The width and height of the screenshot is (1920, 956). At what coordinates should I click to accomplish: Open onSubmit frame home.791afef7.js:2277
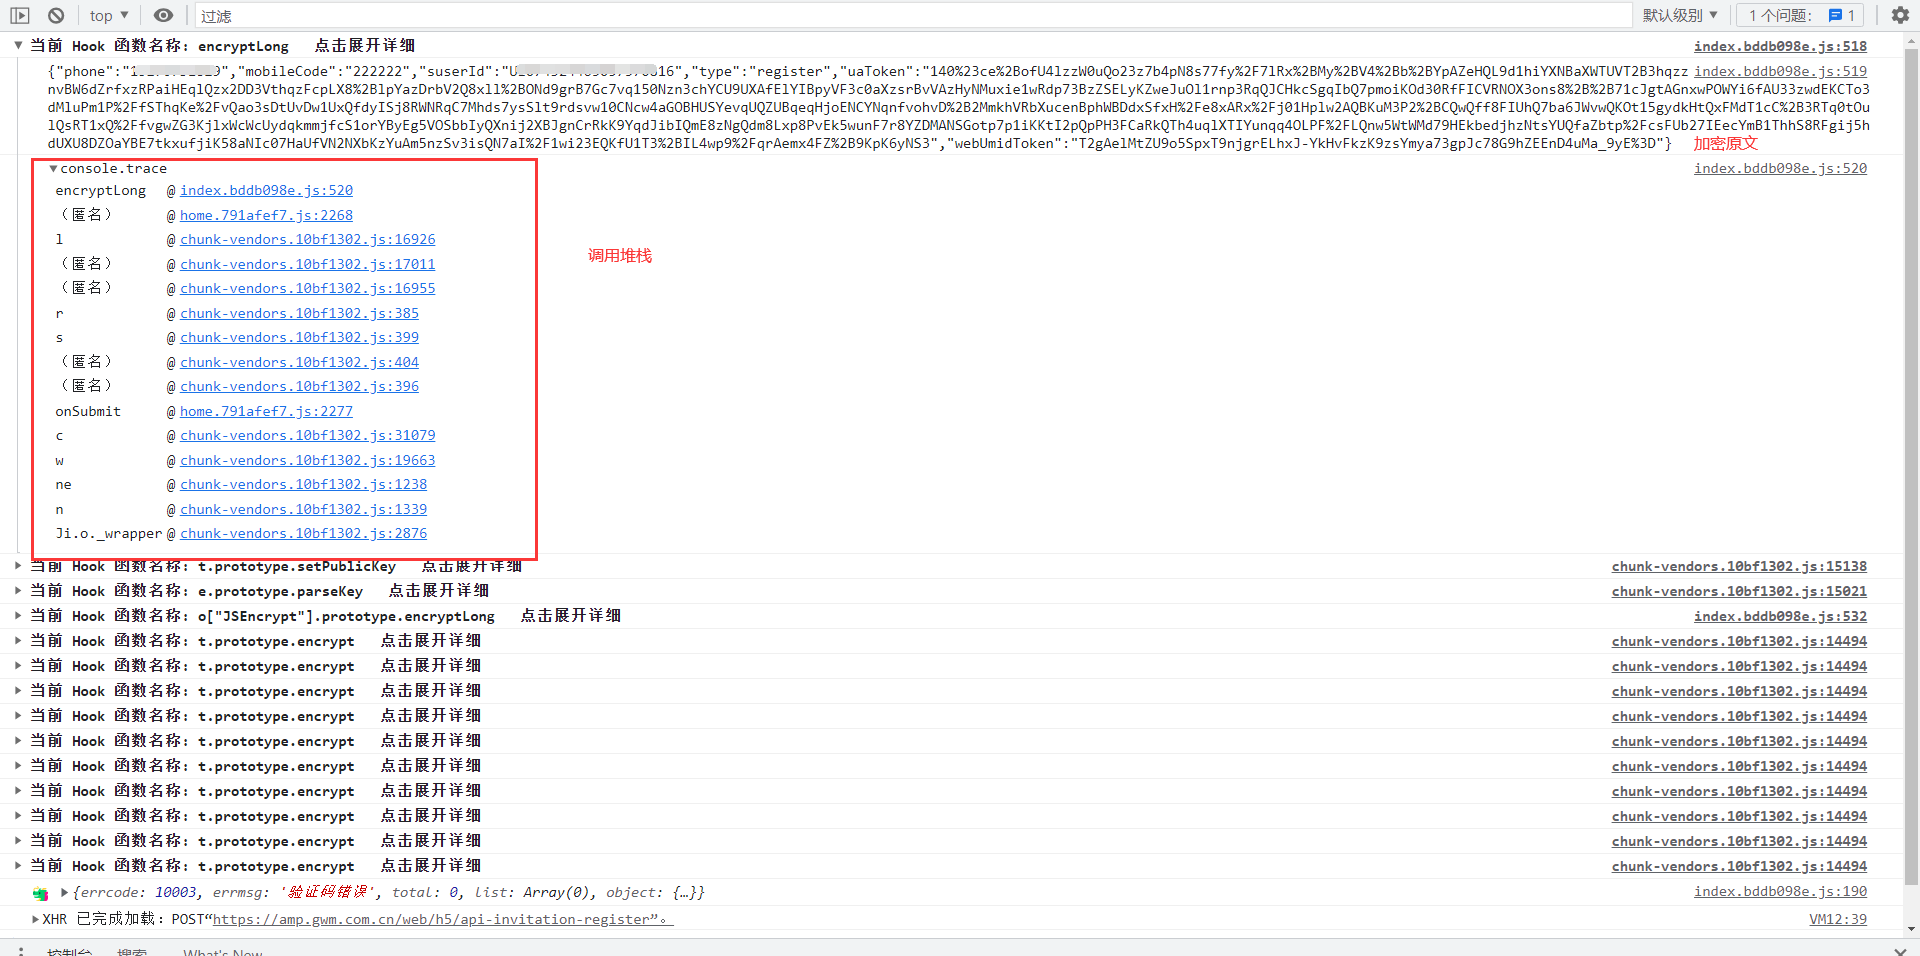click(266, 411)
